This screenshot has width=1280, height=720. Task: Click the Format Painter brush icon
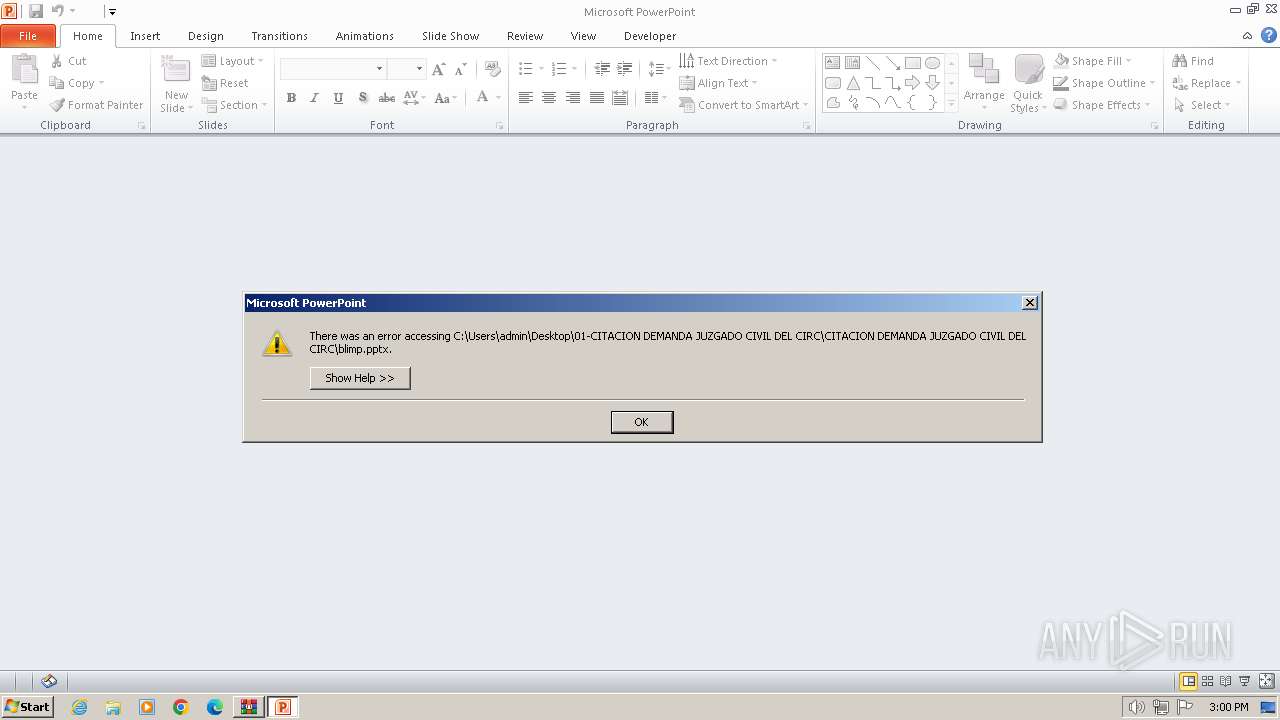coord(57,105)
